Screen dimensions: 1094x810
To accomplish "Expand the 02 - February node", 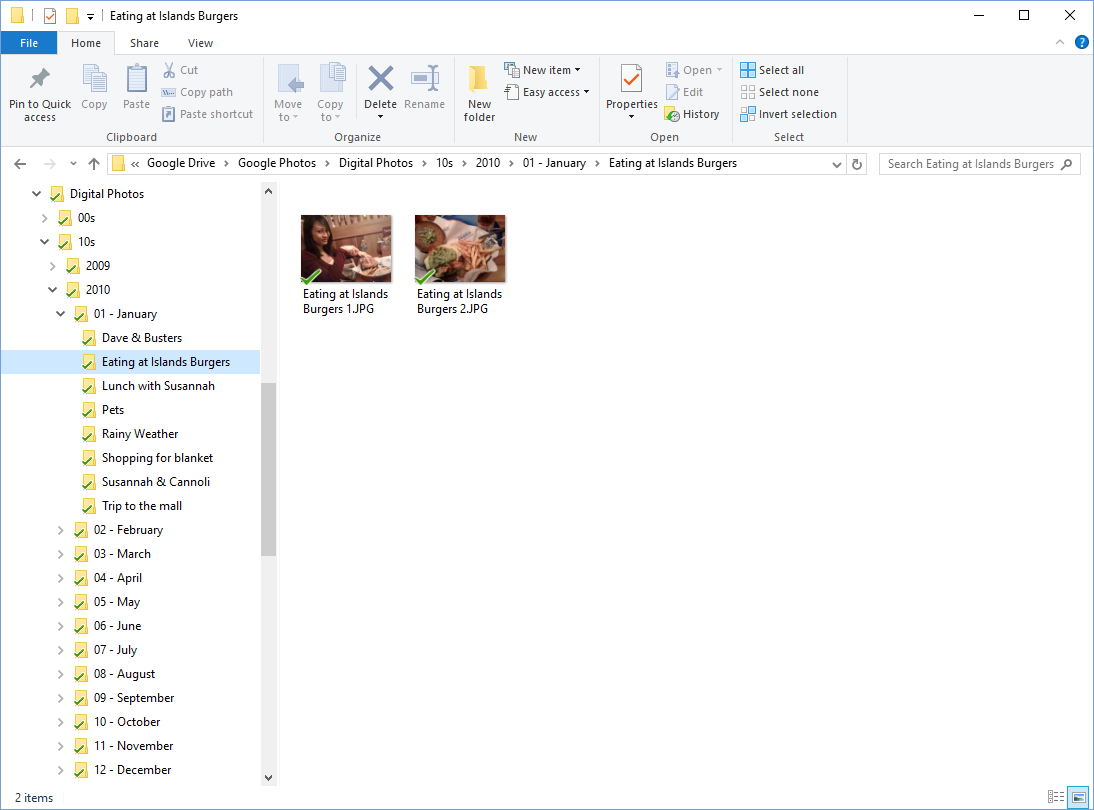I will [61, 530].
